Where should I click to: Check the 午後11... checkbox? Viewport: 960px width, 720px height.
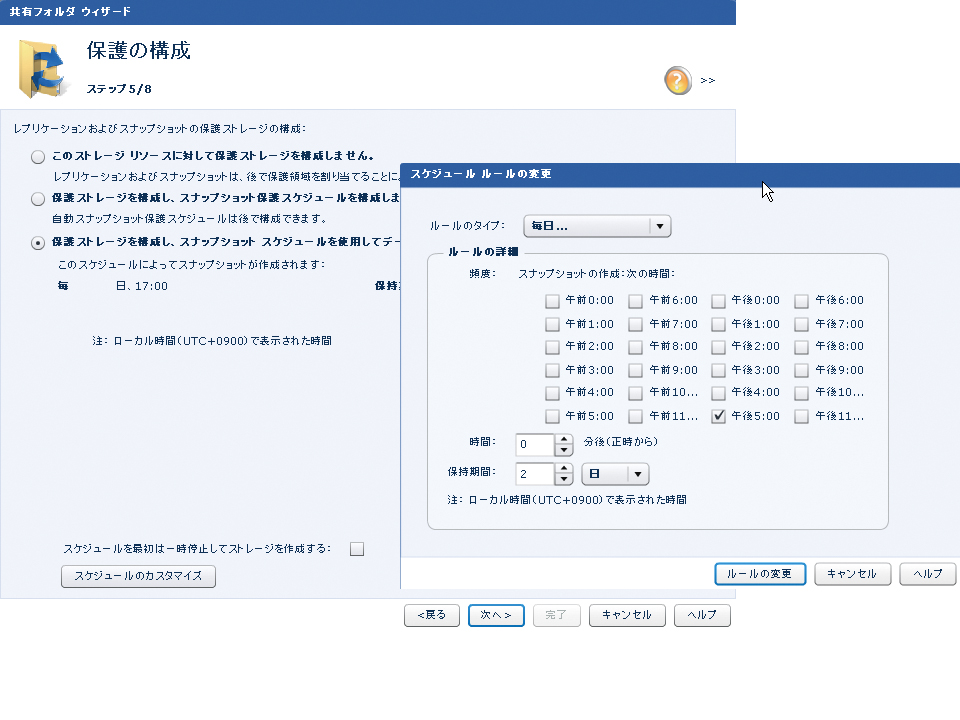[801, 416]
